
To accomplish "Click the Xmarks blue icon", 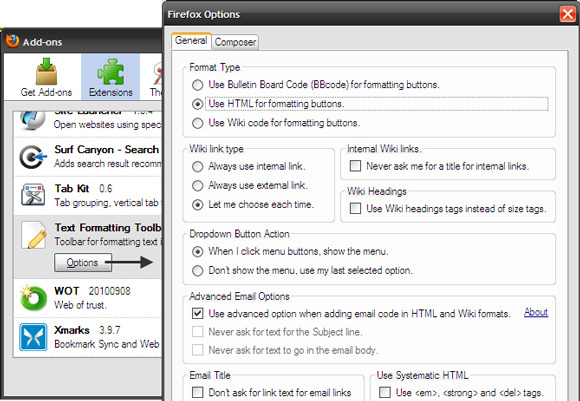I will tap(33, 337).
